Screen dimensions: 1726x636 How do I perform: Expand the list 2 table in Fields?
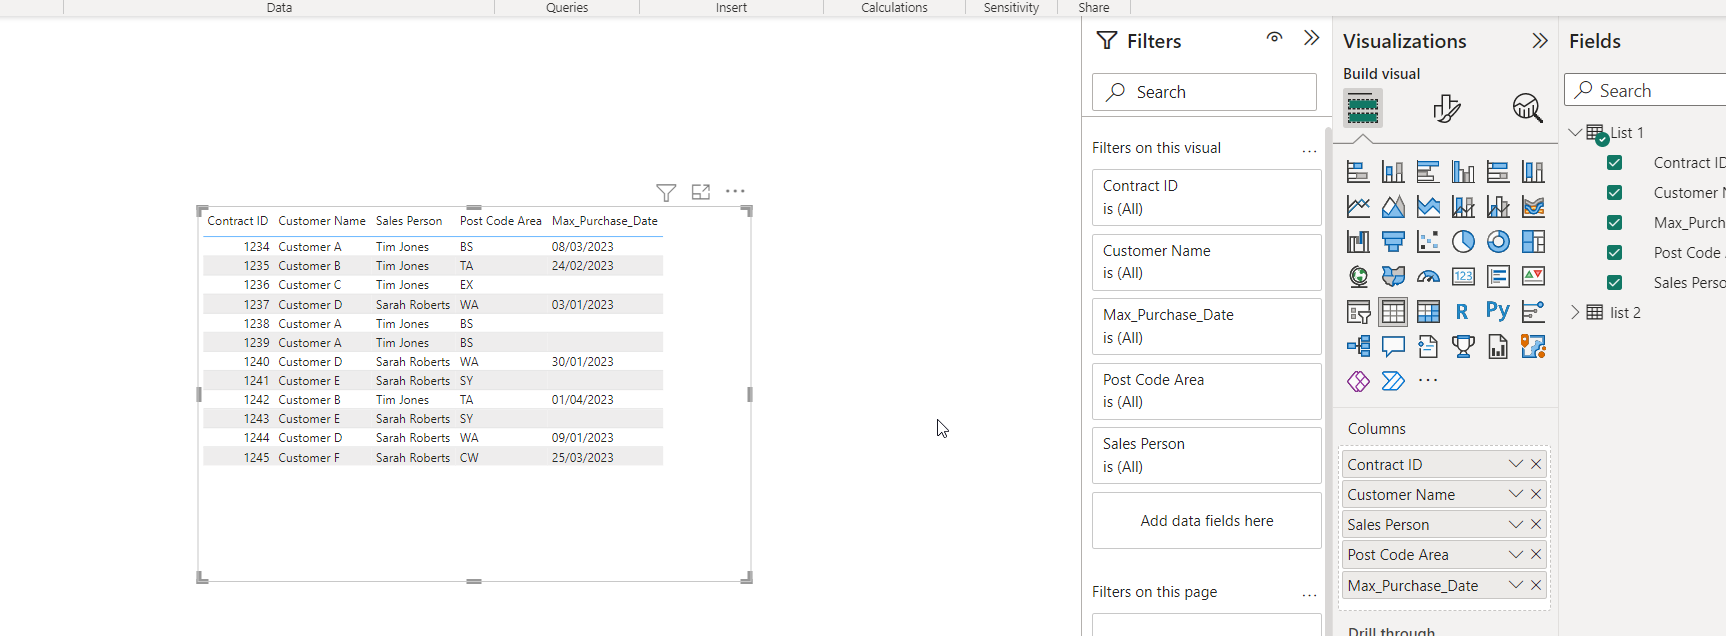click(x=1575, y=312)
